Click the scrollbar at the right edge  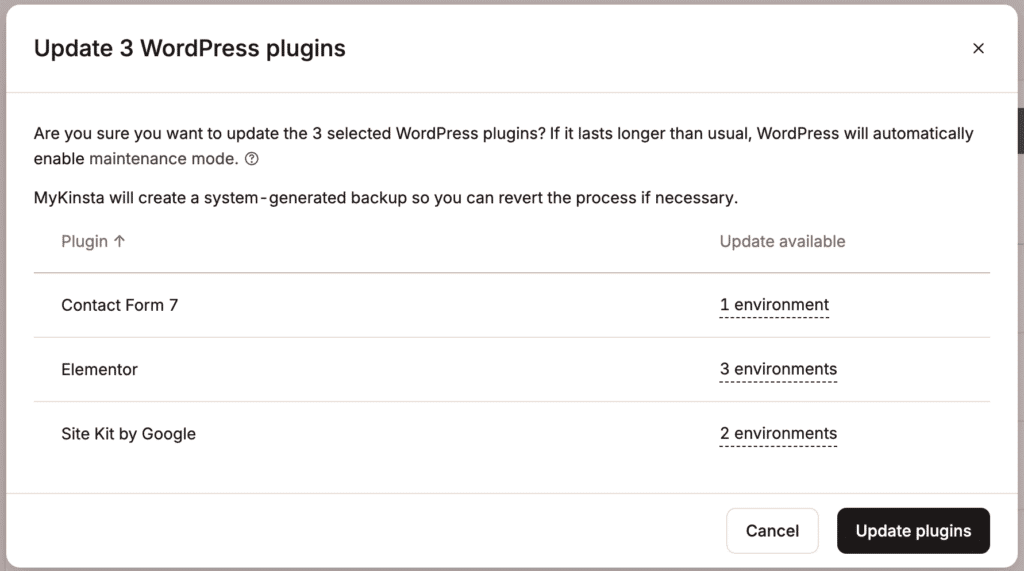[1020, 131]
